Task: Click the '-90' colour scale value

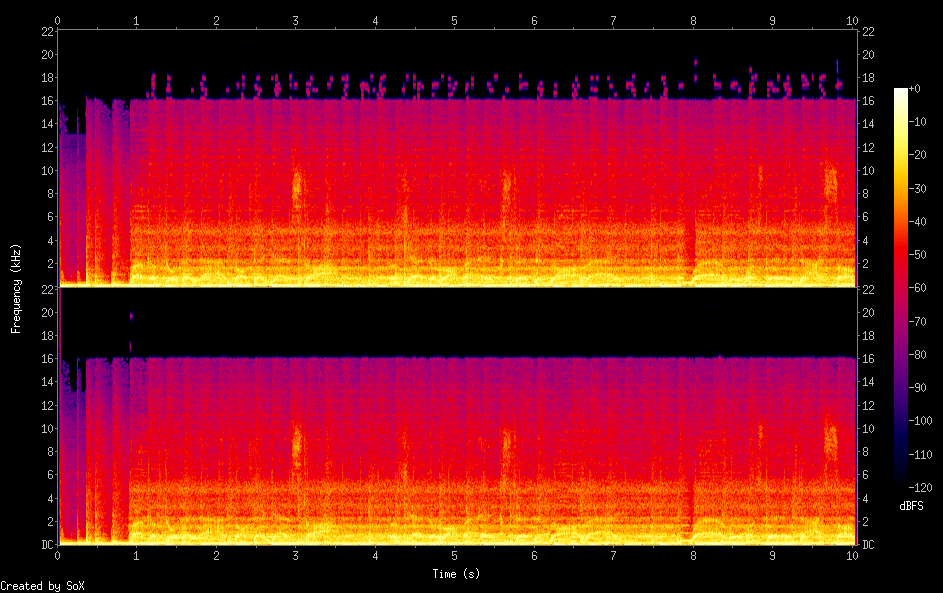Action: pos(917,387)
